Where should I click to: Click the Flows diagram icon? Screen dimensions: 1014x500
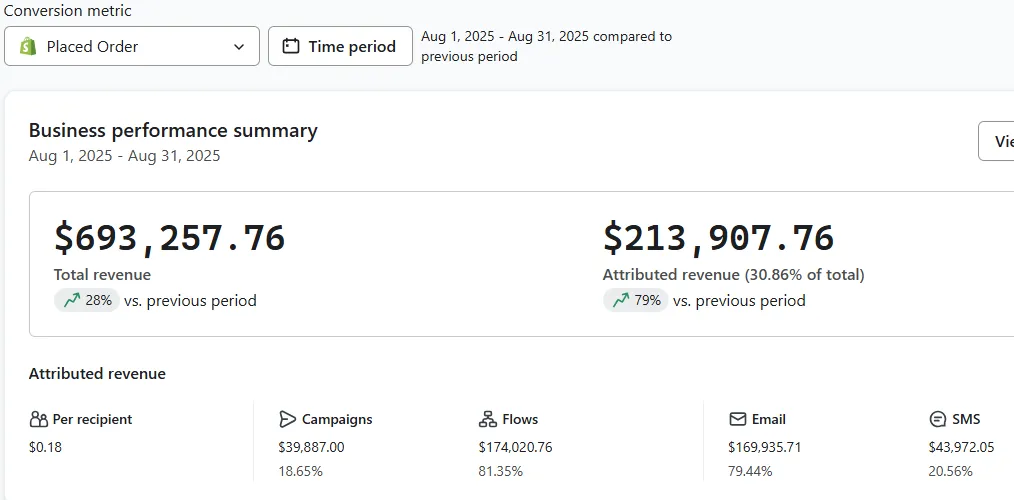pyautogui.click(x=488, y=419)
